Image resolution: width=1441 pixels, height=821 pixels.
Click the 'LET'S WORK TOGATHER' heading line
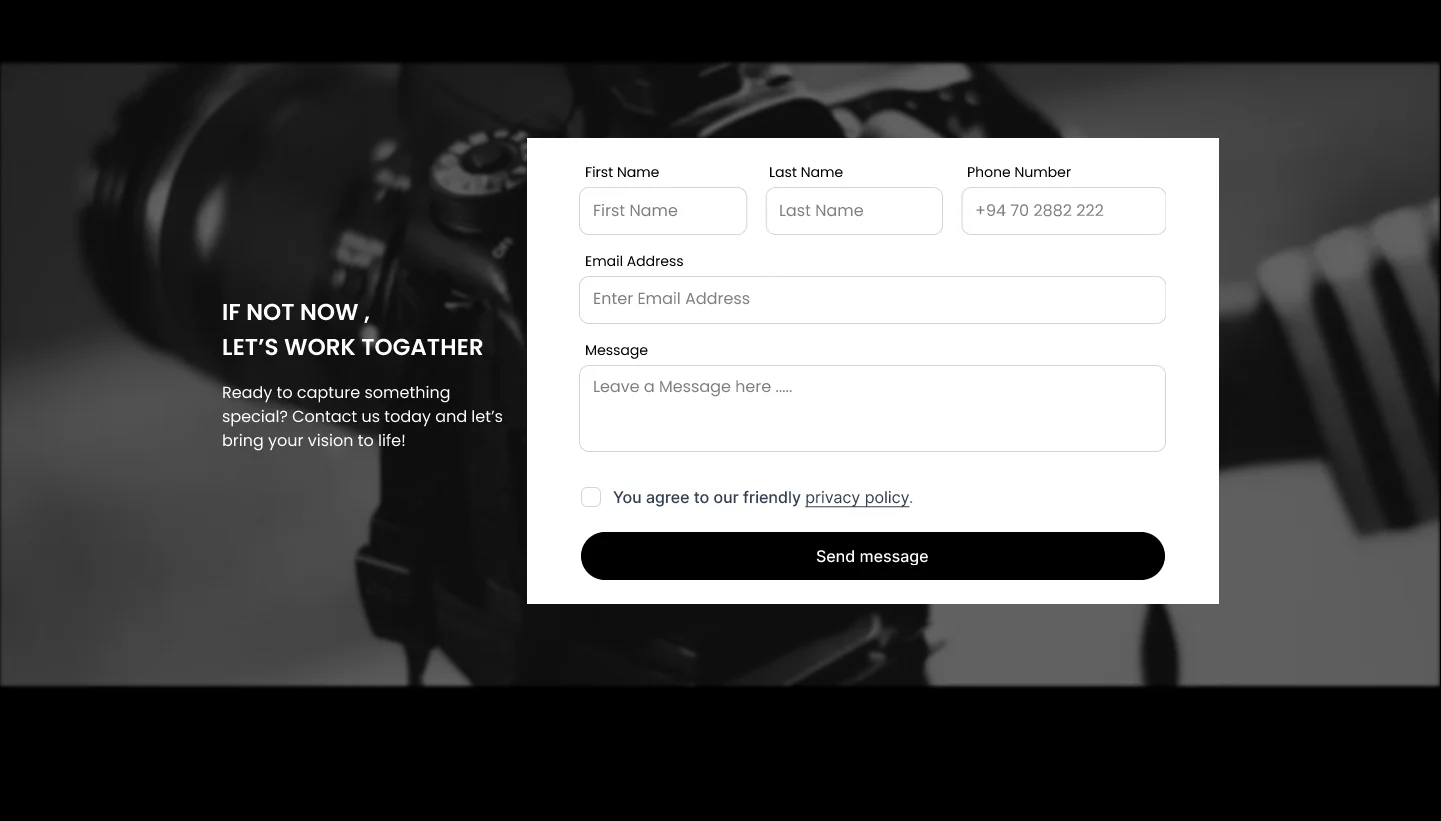352,347
